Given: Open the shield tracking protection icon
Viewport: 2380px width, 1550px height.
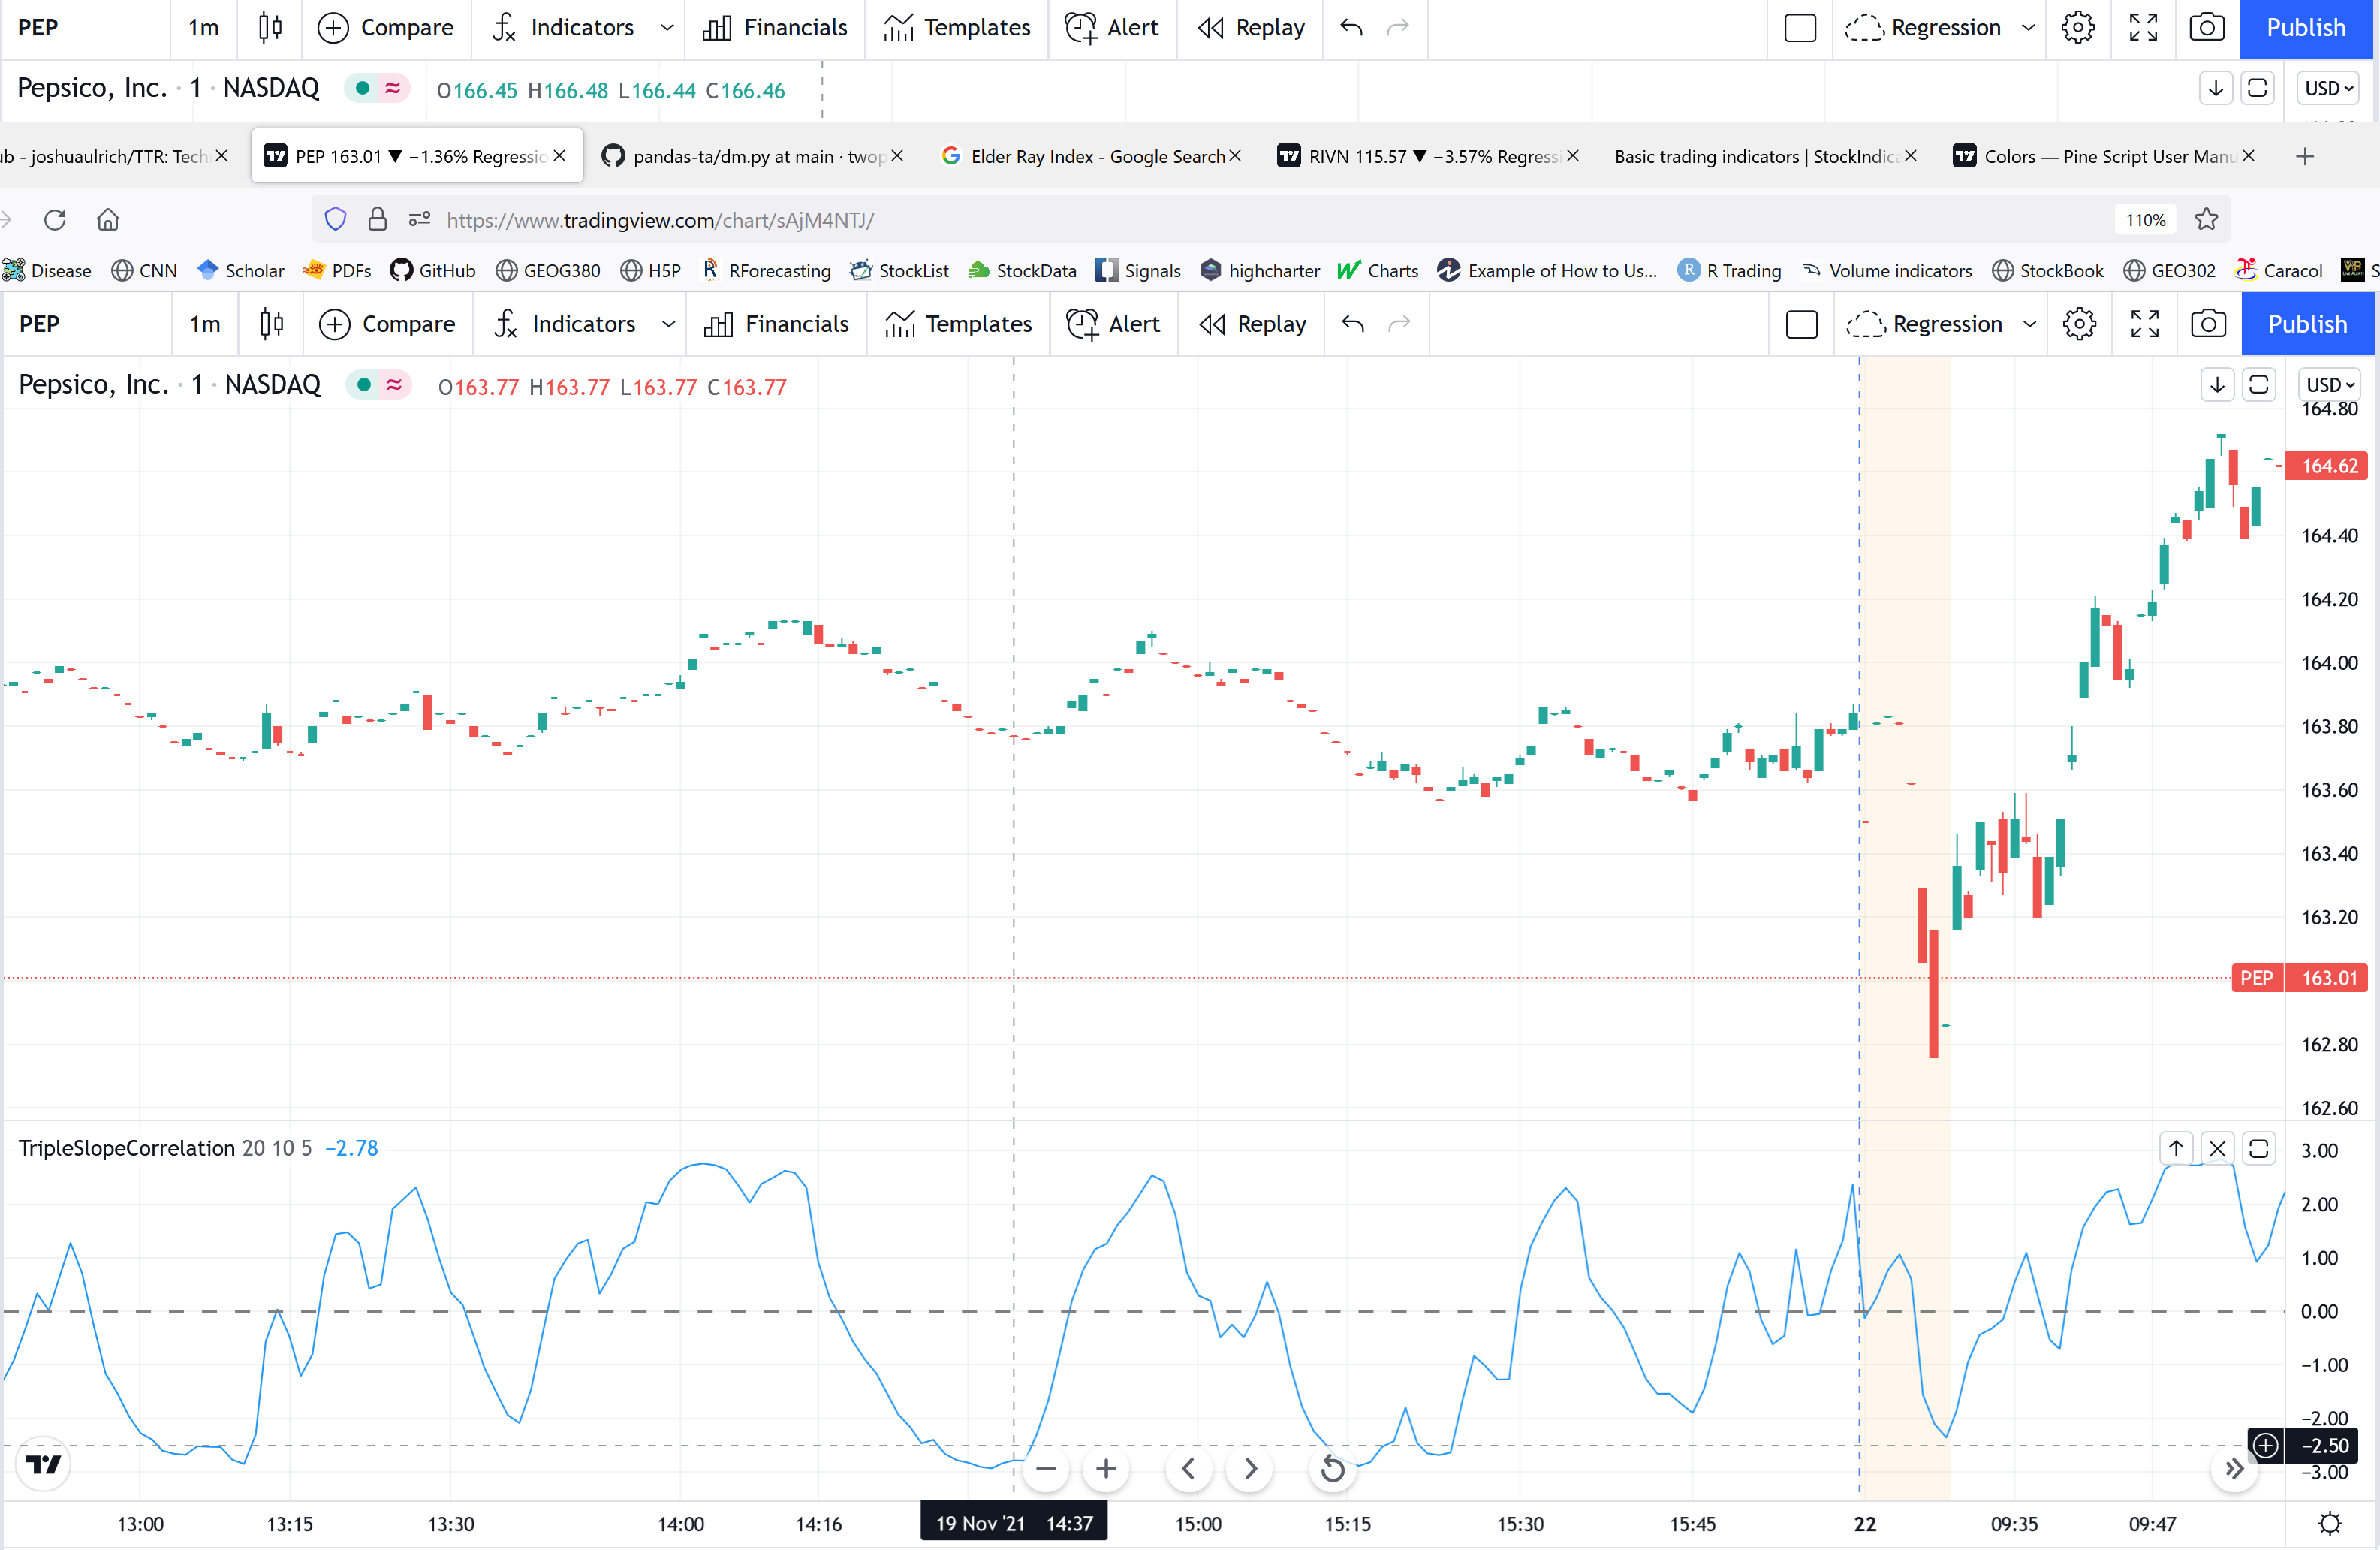Looking at the screenshot, I should (x=335, y=219).
